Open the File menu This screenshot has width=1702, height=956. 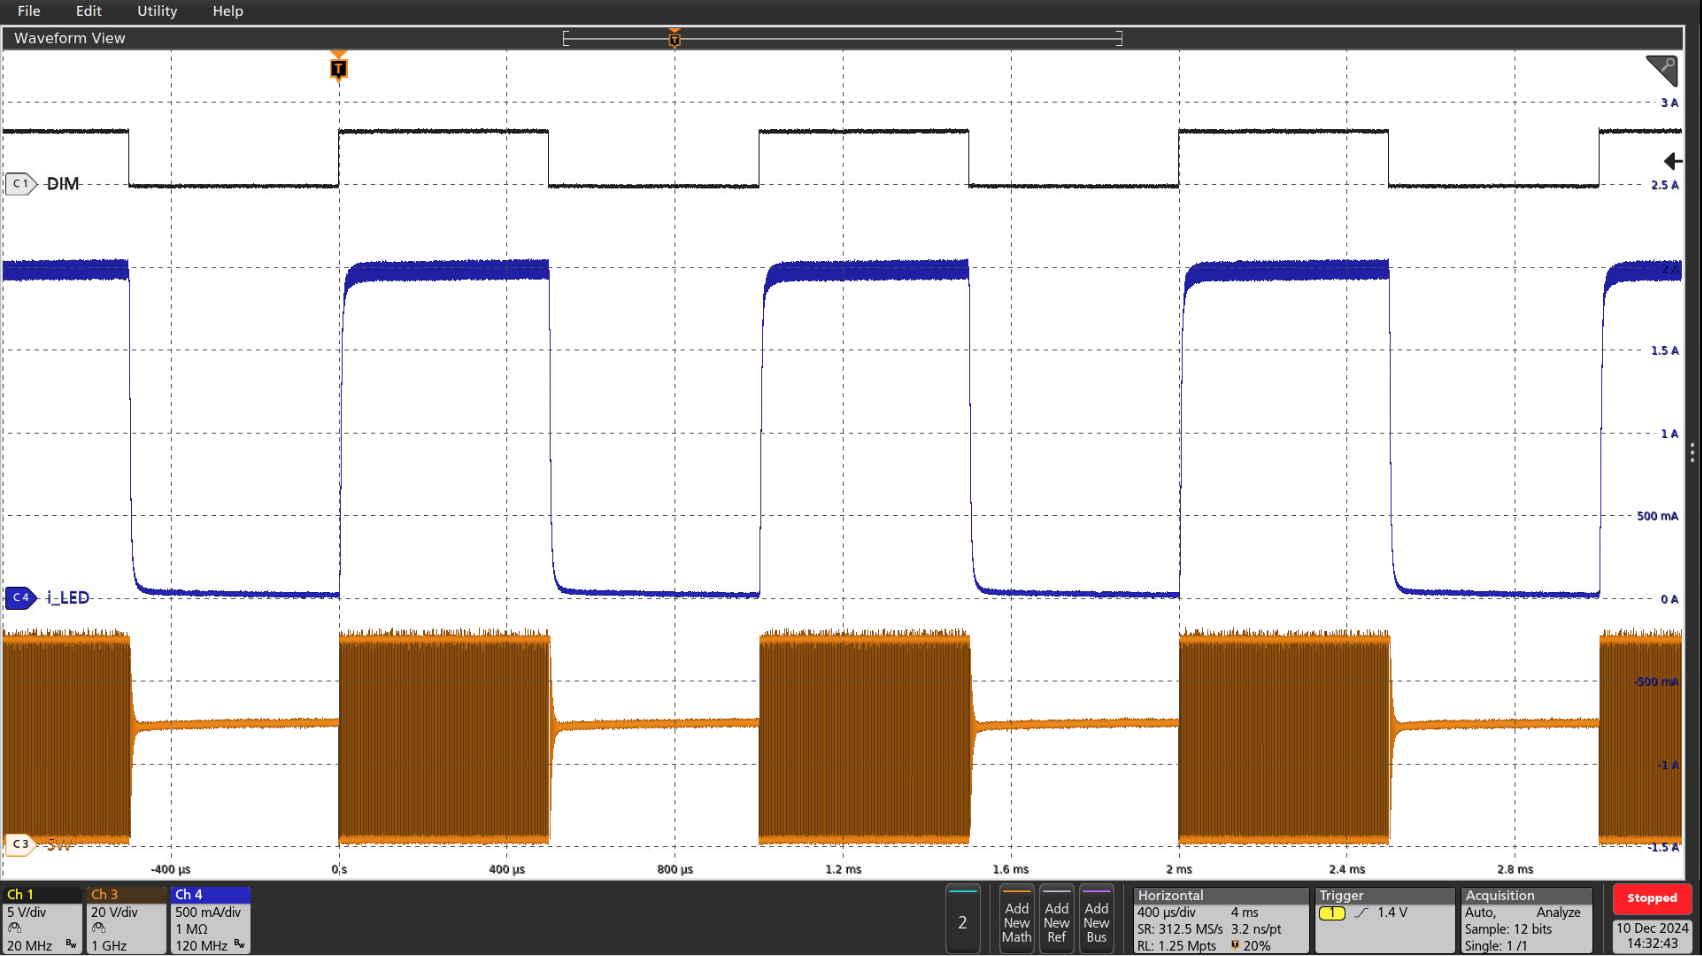point(29,11)
